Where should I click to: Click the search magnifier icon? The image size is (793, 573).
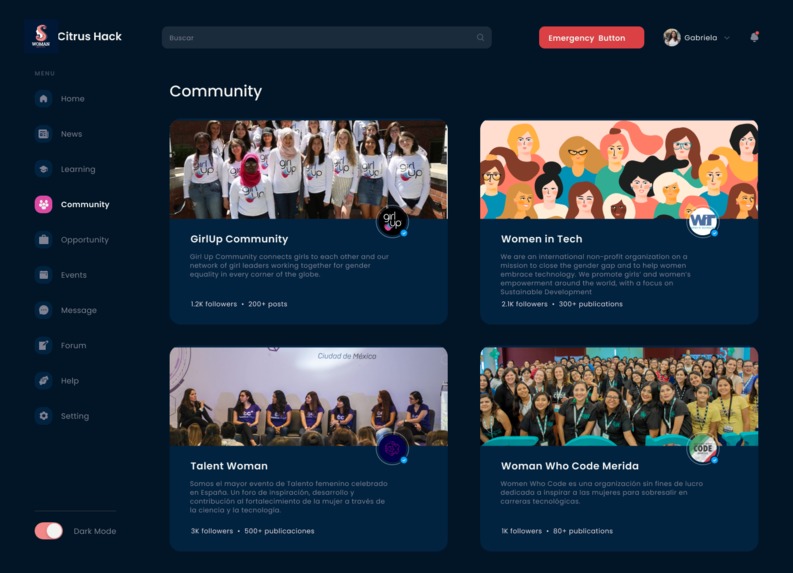point(480,37)
